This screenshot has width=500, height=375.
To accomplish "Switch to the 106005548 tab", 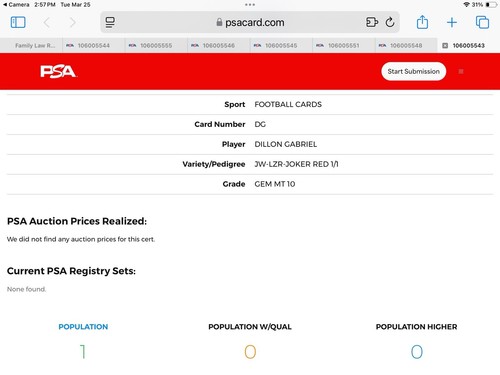I will coord(406,45).
